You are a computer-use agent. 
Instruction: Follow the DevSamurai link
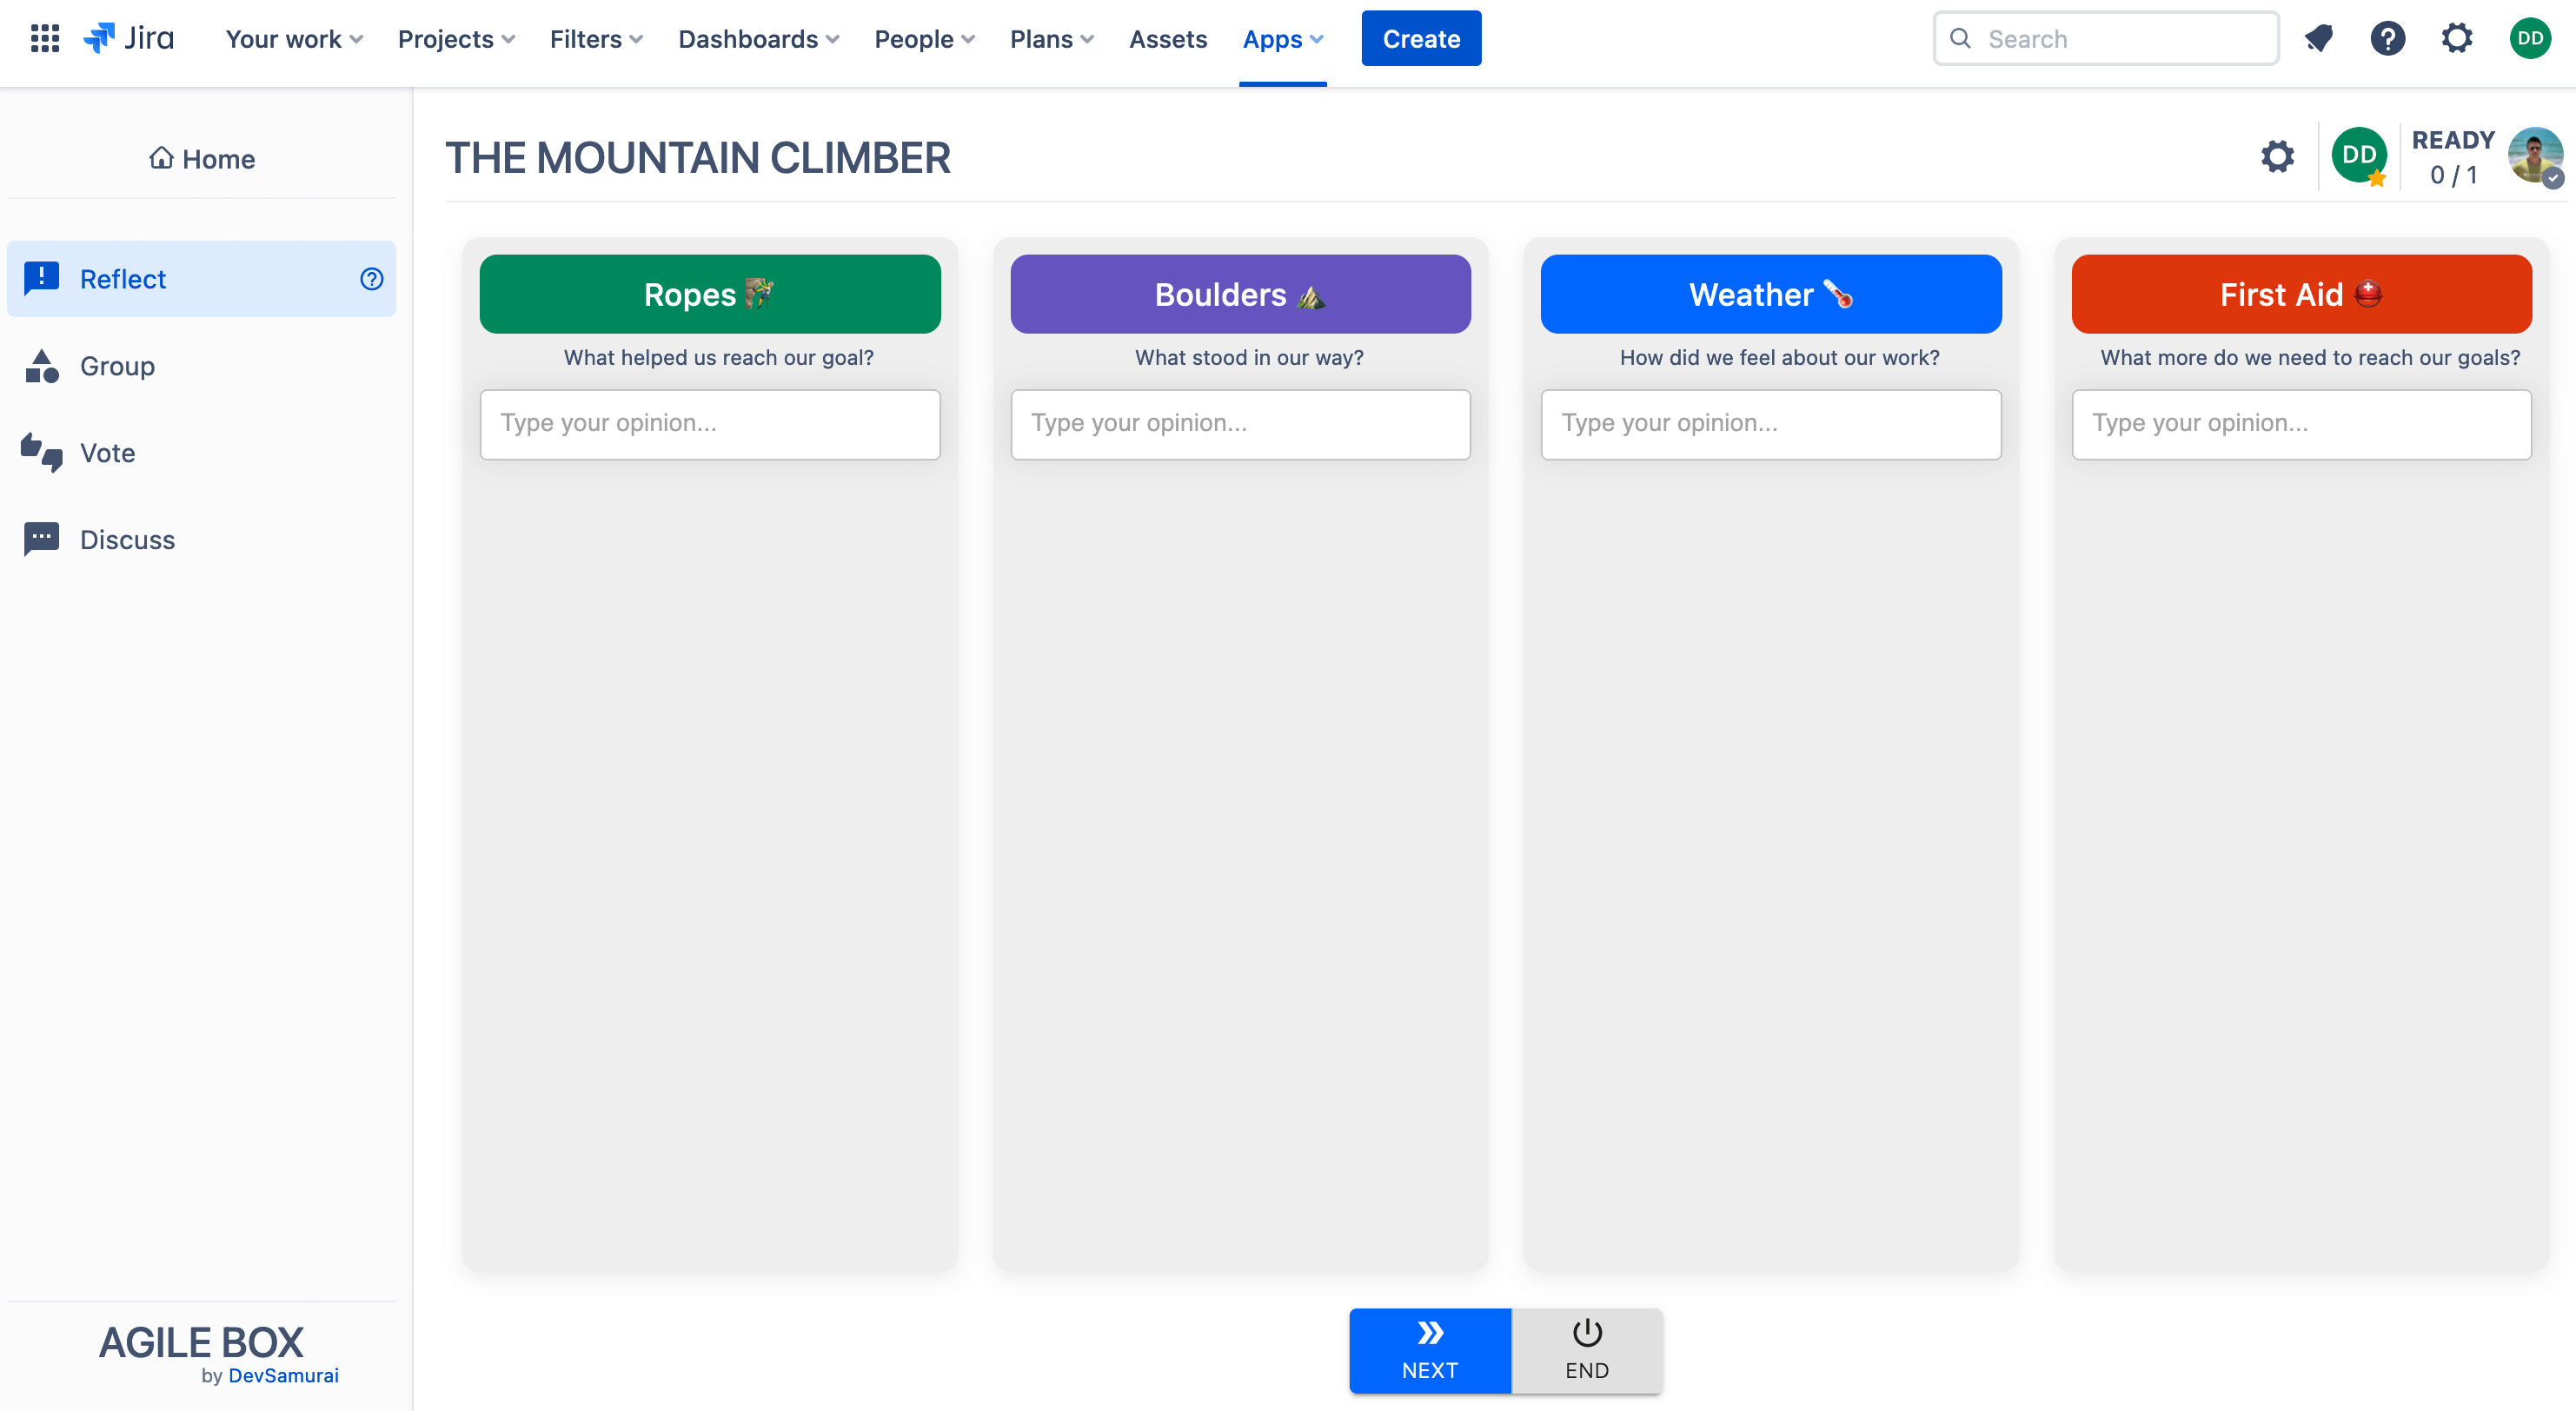pyautogui.click(x=283, y=1375)
